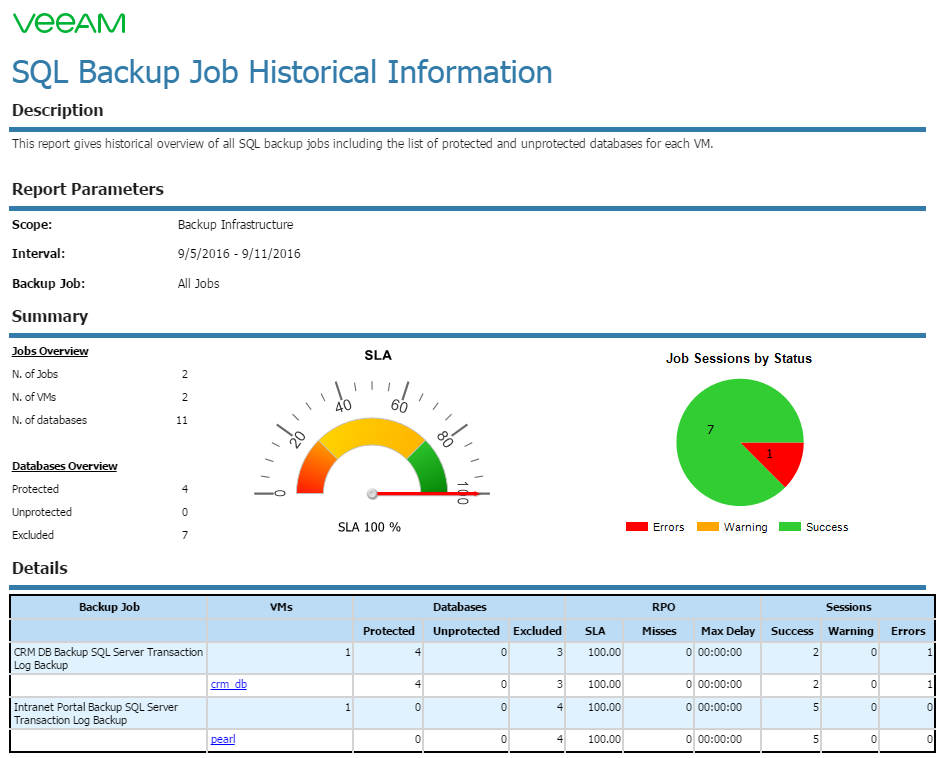Click the 'SLA 100 %' gauge caption
The width and height of the screenshot is (945, 758).
[369, 527]
